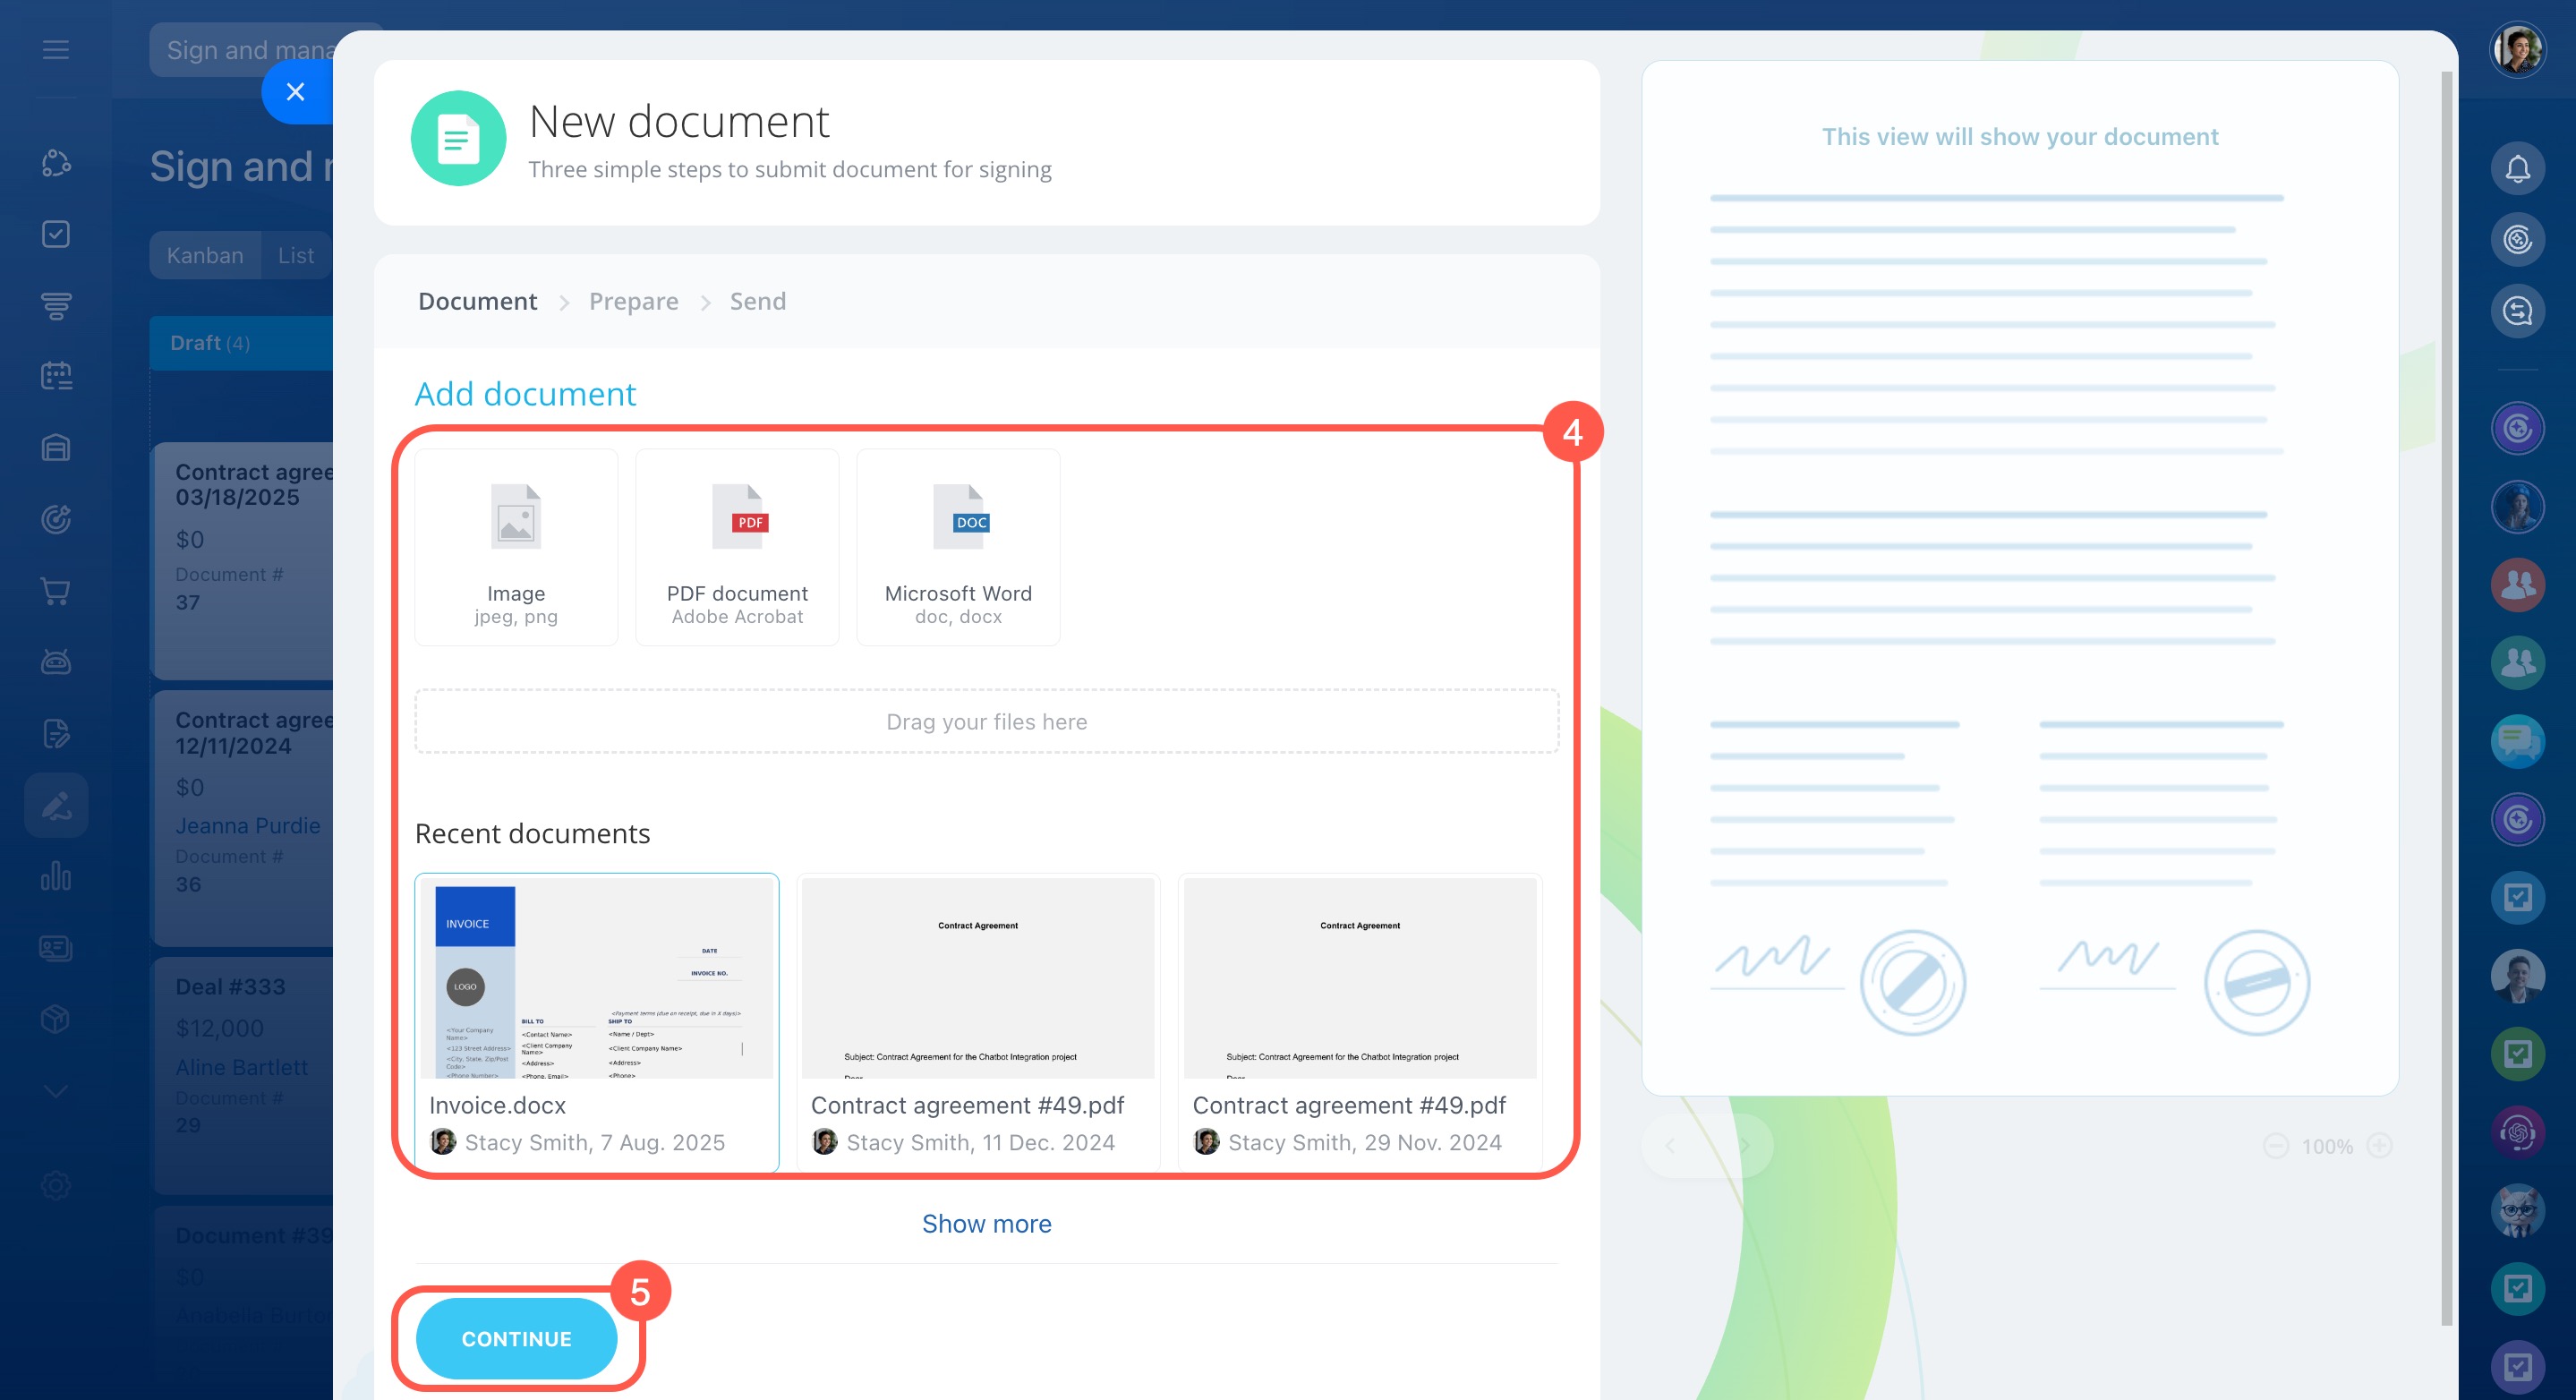The height and width of the screenshot is (1400, 2576).
Task: Open the building company icon in left sidebar
Action: pyautogui.click(x=56, y=447)
